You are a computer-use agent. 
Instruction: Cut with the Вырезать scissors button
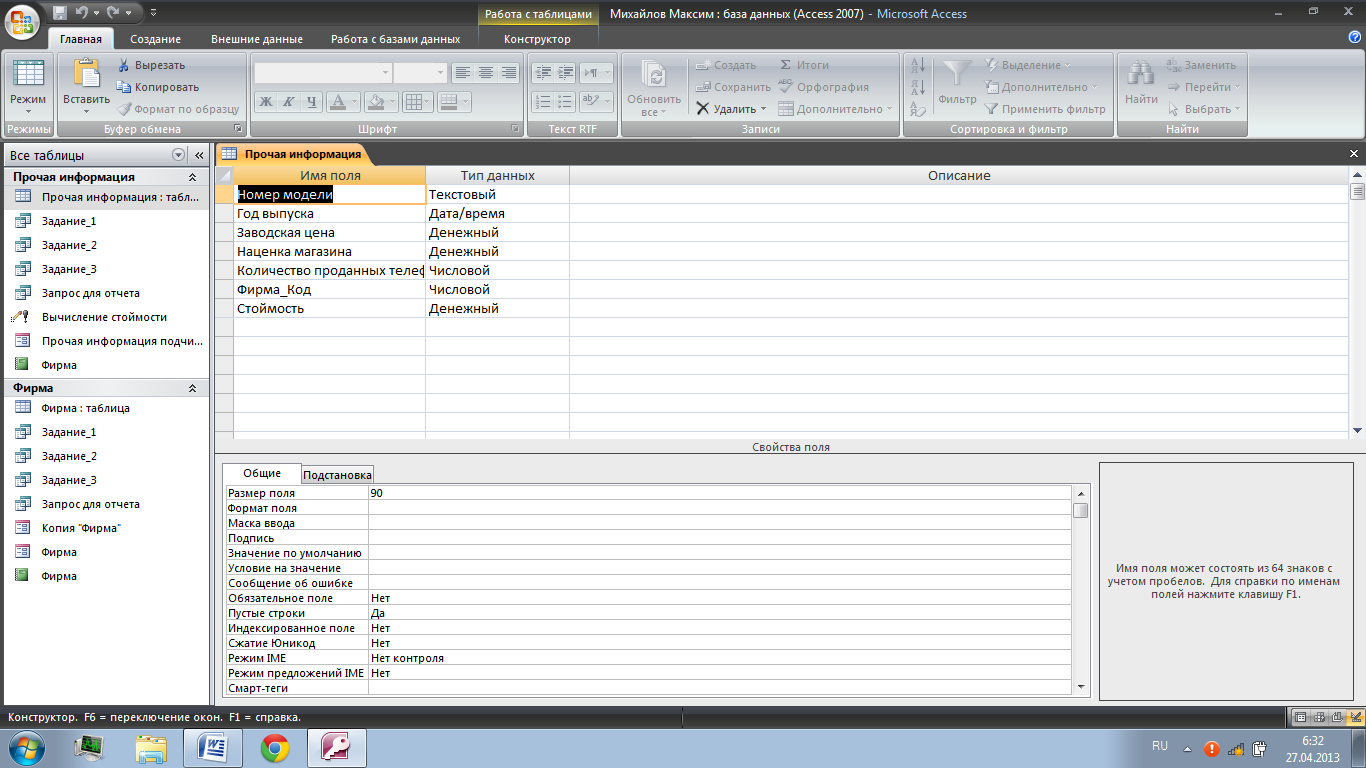point(151,65)
